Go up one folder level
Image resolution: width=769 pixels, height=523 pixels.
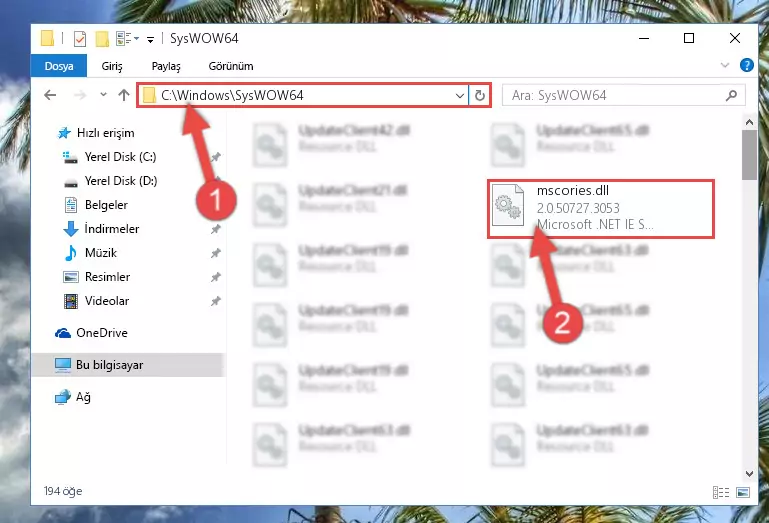click(x=124, y=95)
